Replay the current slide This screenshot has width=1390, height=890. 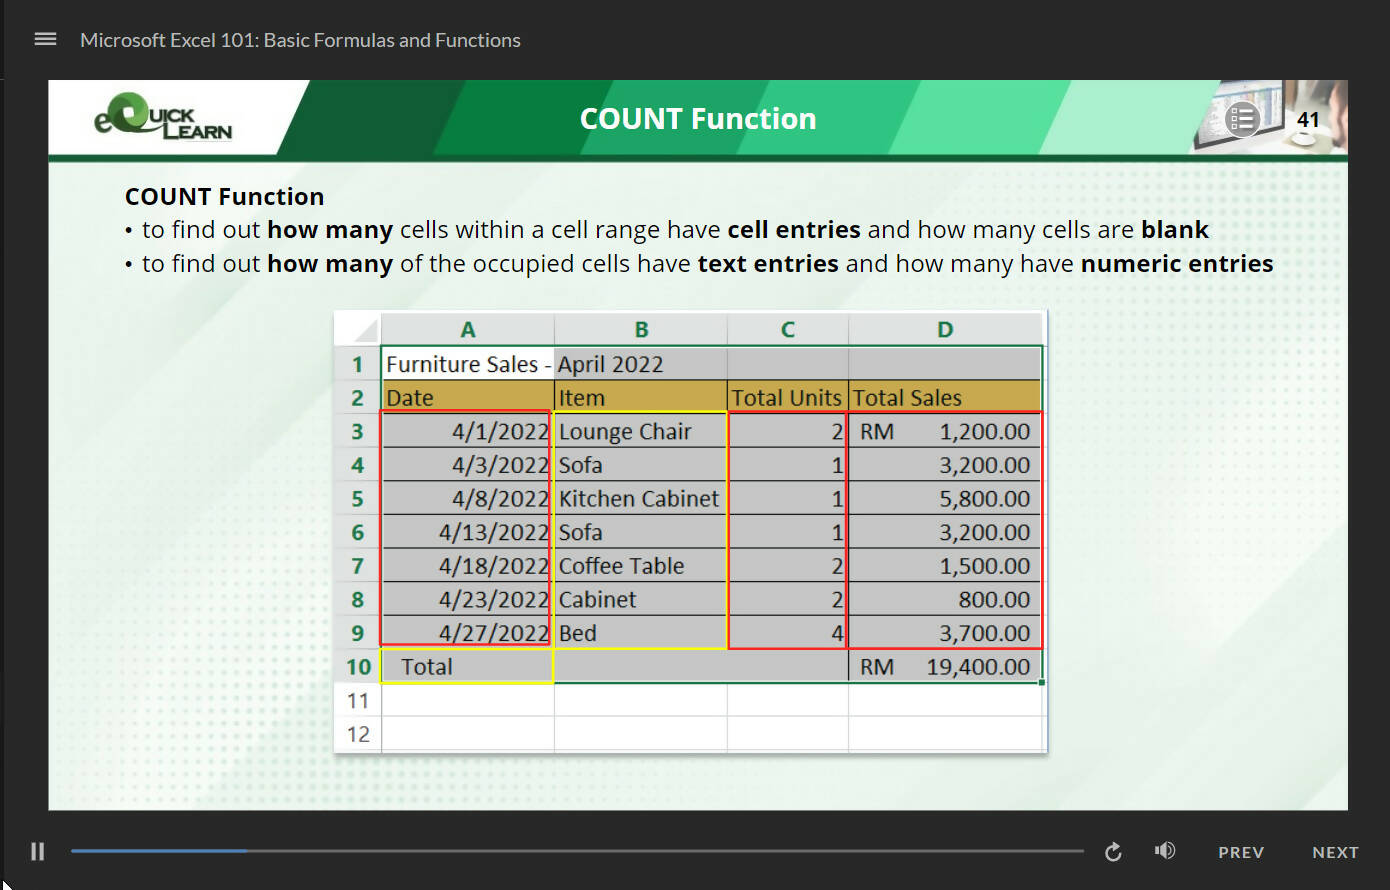1113,852
